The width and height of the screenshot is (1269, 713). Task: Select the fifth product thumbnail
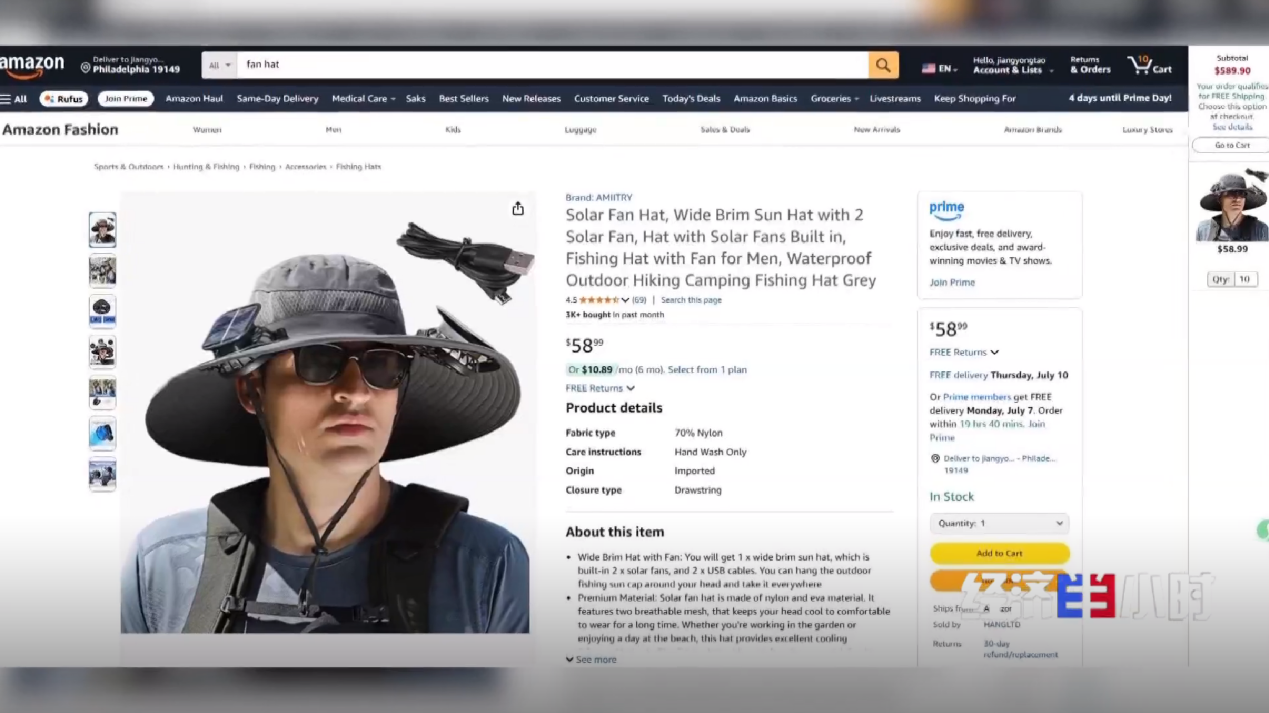click(x=102, y=393)
